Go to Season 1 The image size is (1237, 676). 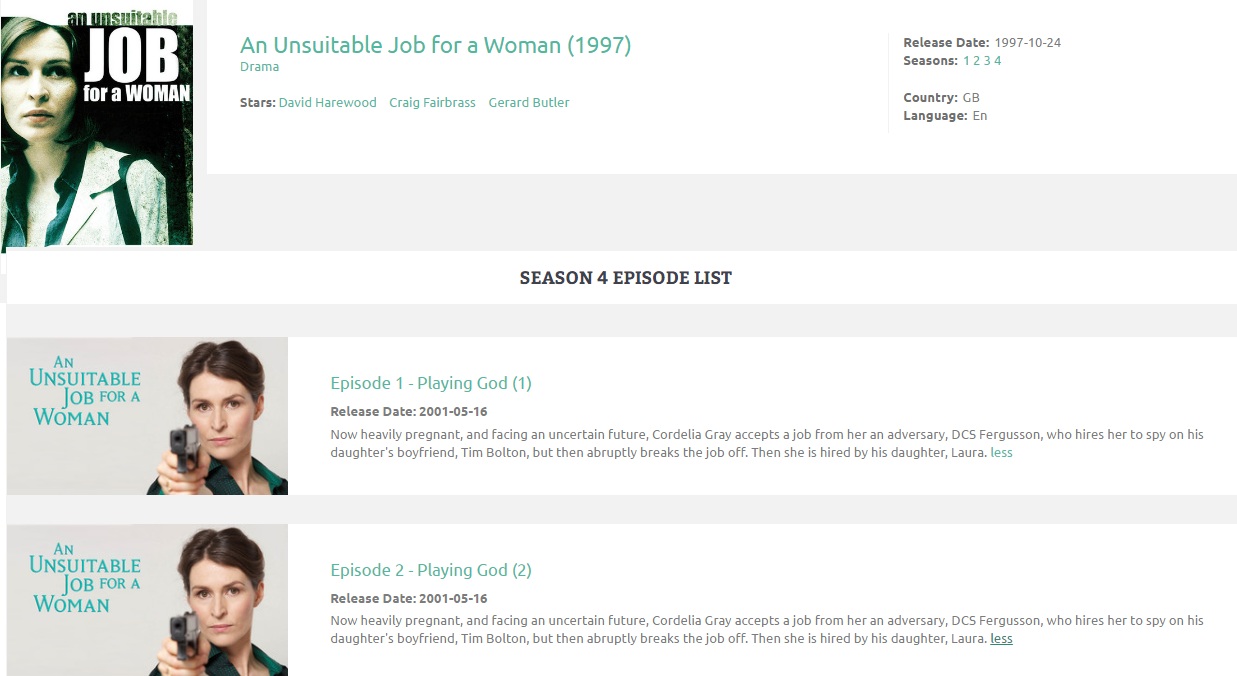(x=966, y=61)
